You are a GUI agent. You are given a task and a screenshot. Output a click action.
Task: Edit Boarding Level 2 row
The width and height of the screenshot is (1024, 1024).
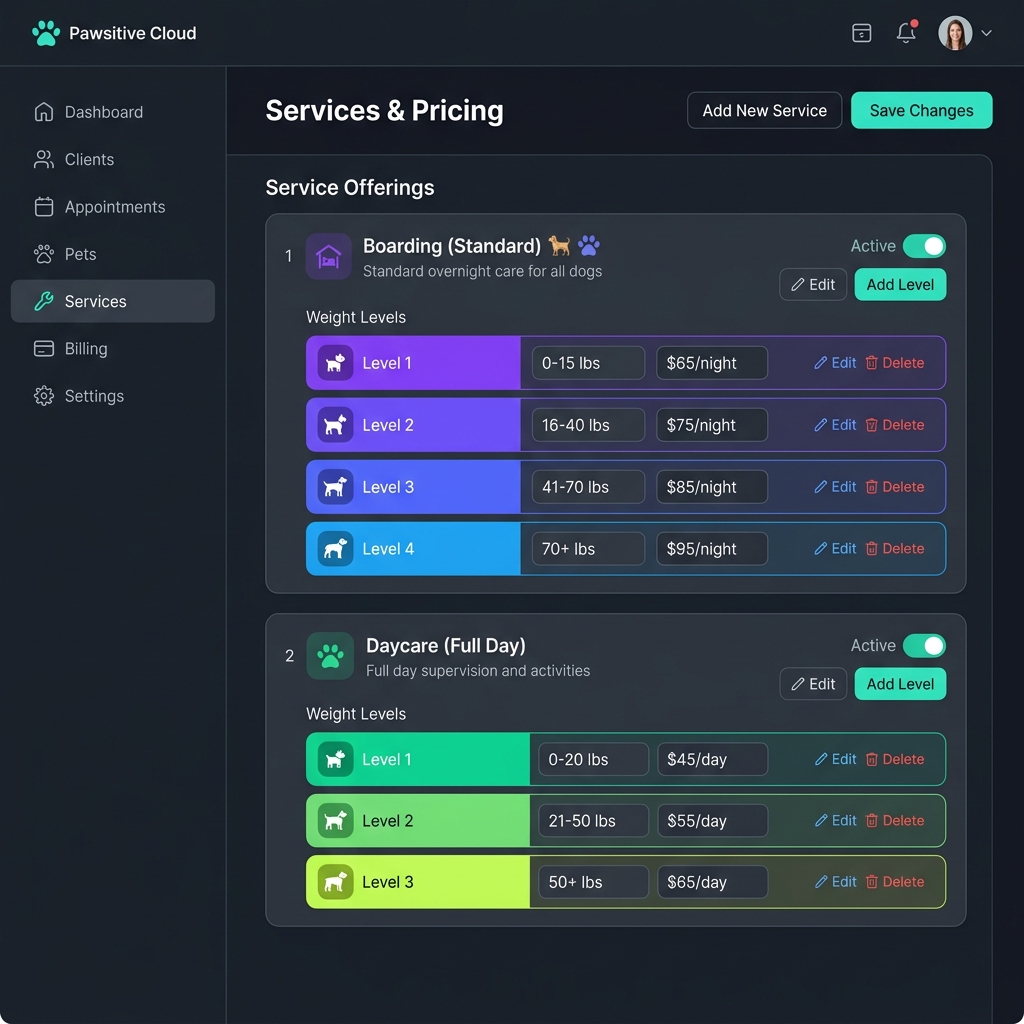click(835, 425)
